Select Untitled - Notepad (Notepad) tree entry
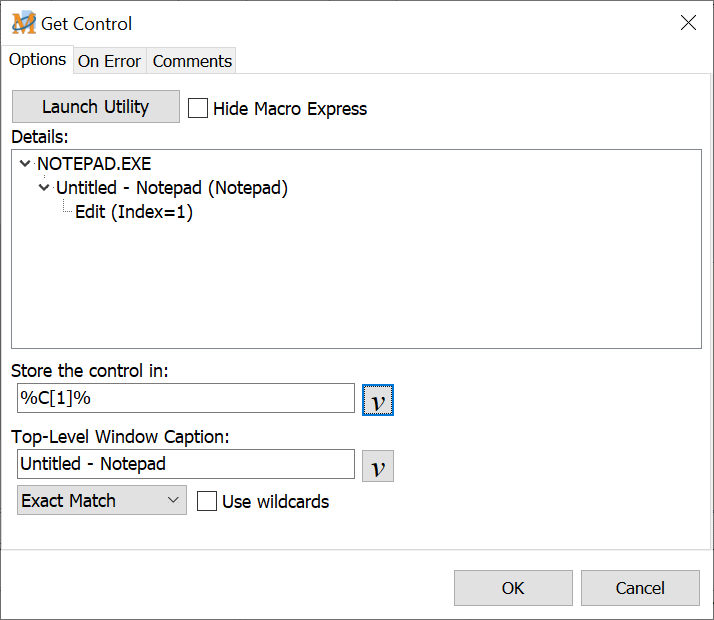The height and width of the screenshot is (620, 714). pos(171,188)
